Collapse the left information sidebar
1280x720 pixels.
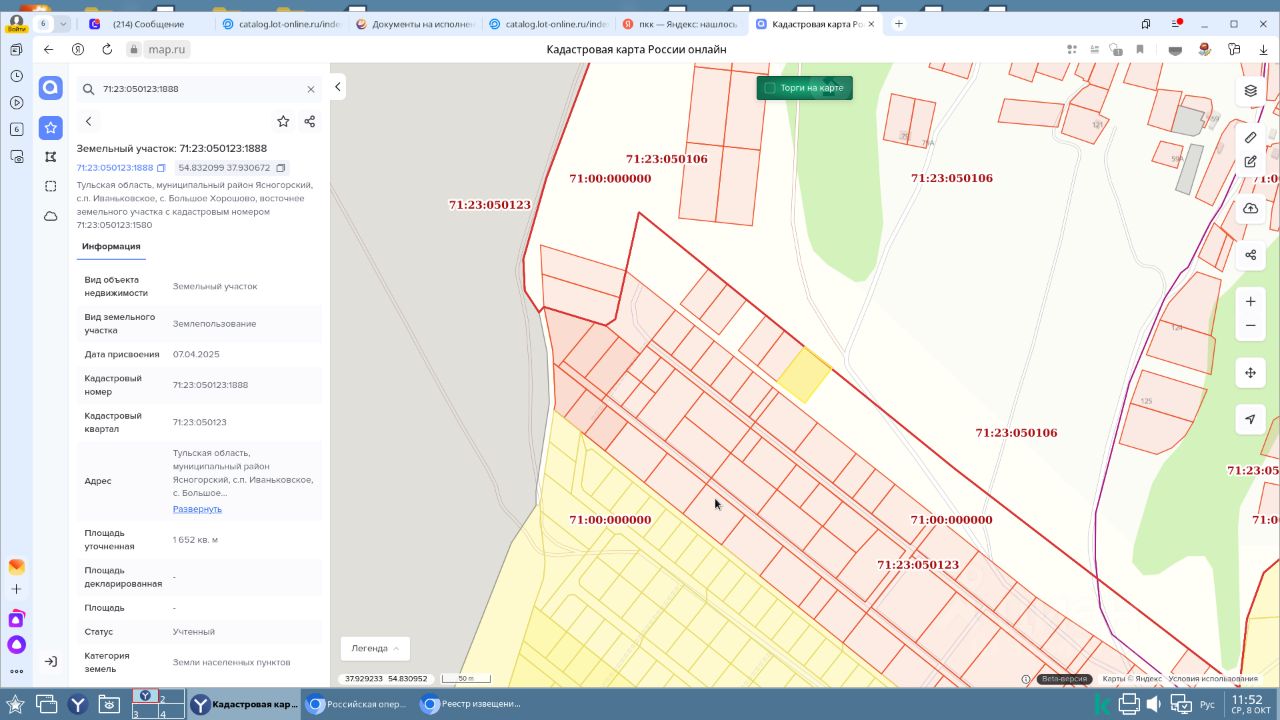338,87
